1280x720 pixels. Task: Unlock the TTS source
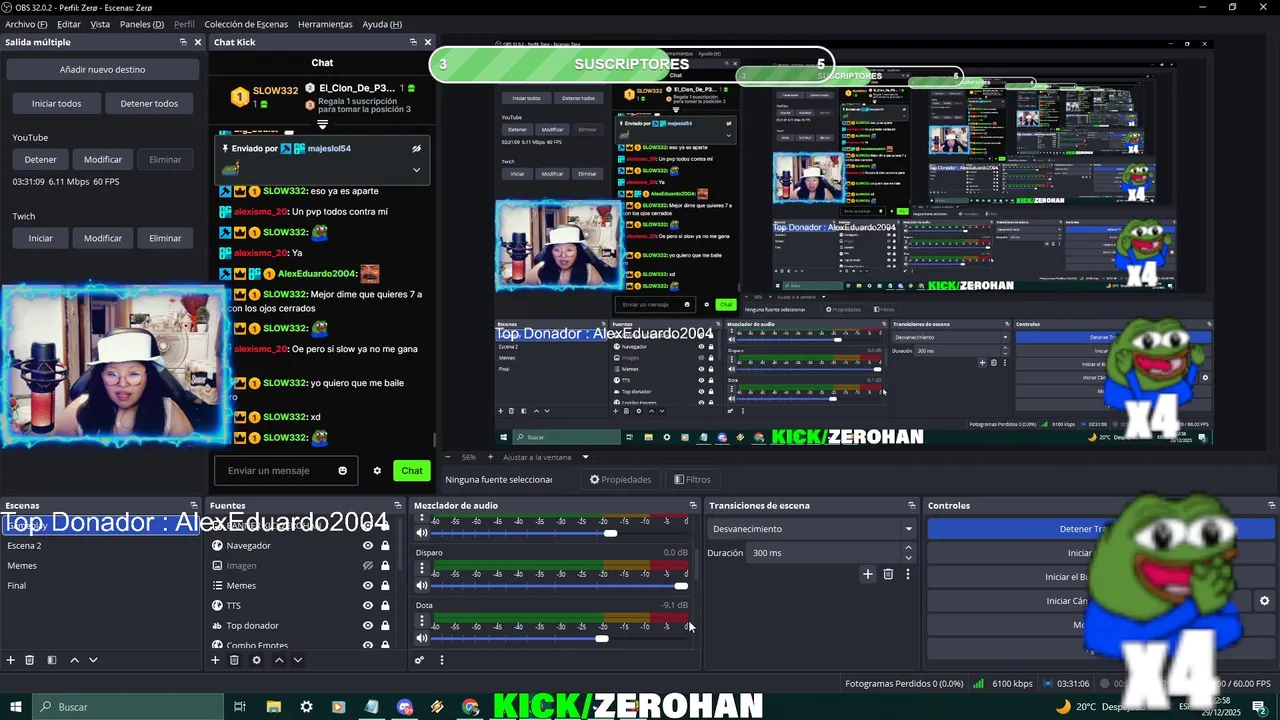(x=385, y=606)
